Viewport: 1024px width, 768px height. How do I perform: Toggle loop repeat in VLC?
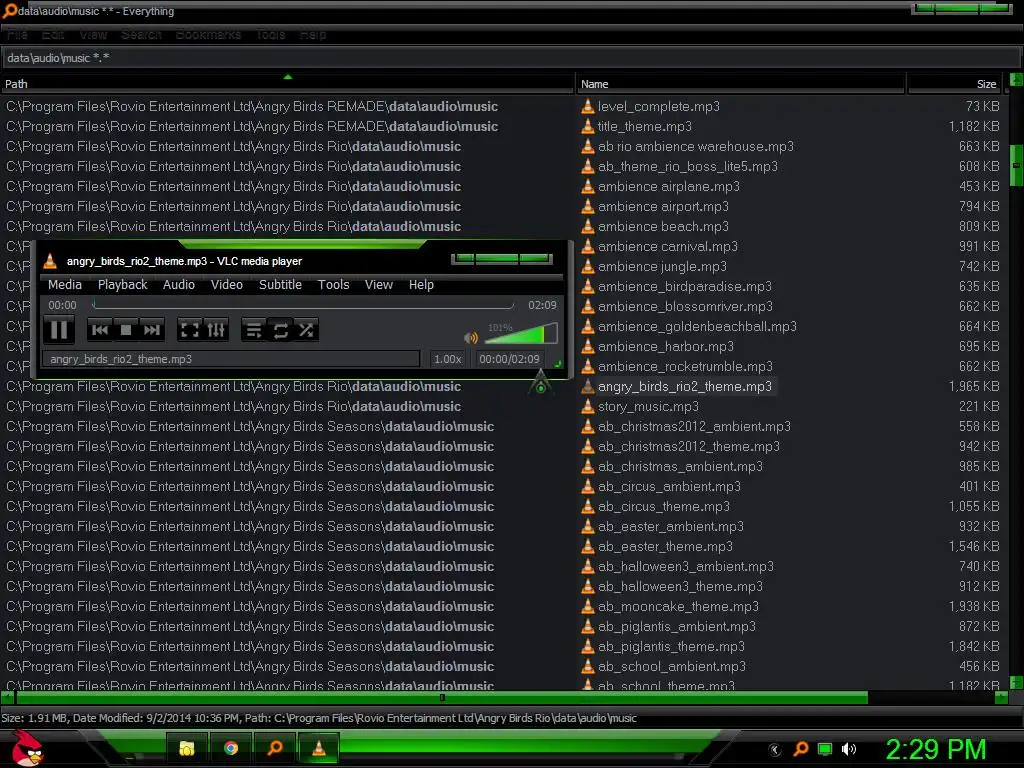281,330
